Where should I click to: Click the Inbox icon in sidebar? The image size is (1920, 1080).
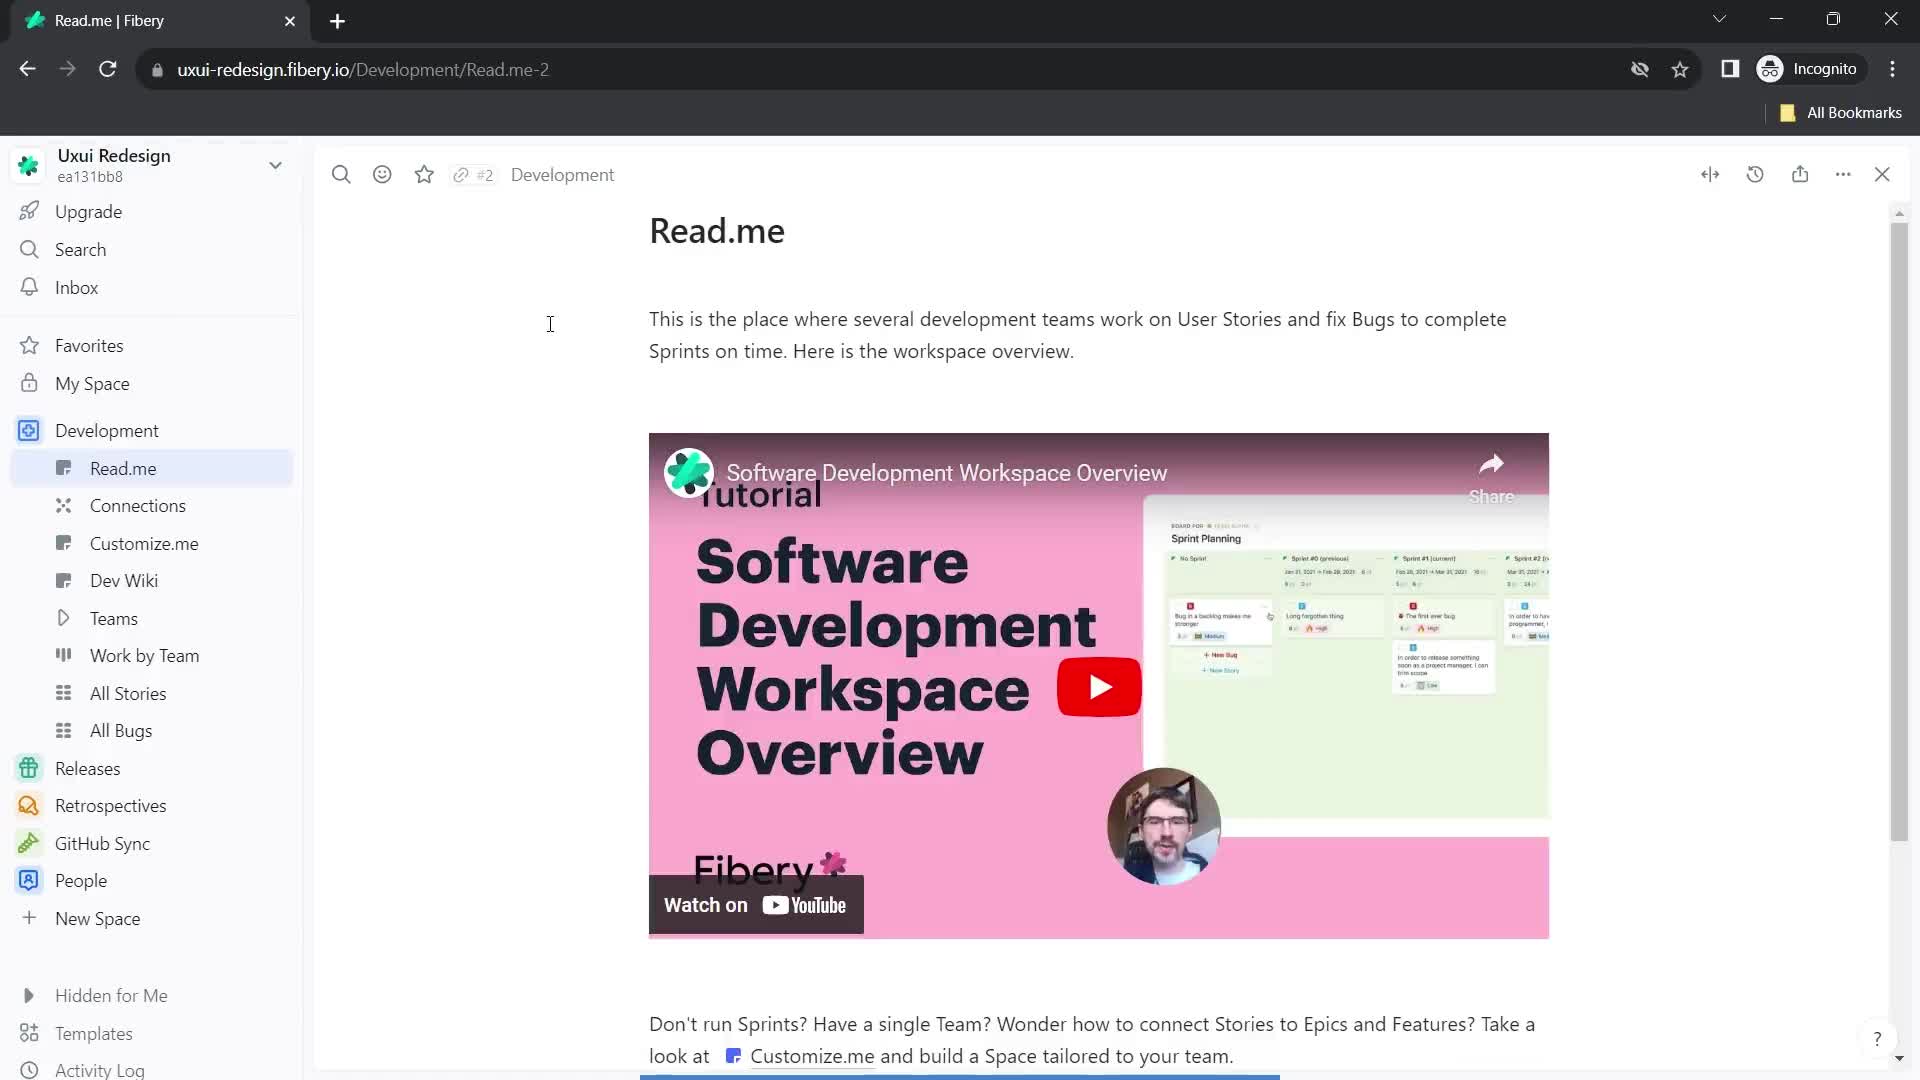[28, 286]
